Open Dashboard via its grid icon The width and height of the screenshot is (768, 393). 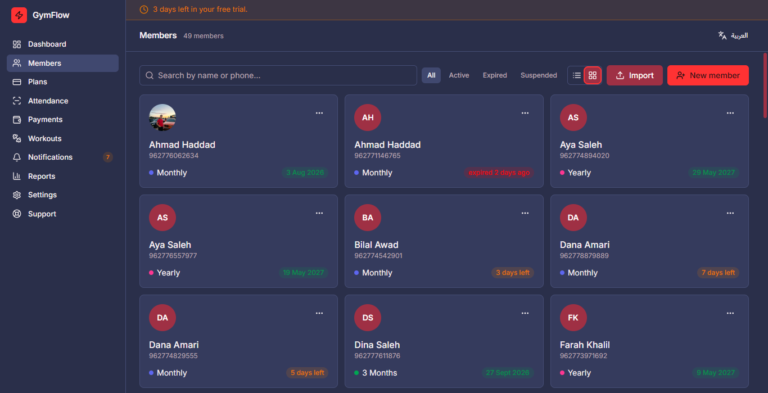pos(17,44)
